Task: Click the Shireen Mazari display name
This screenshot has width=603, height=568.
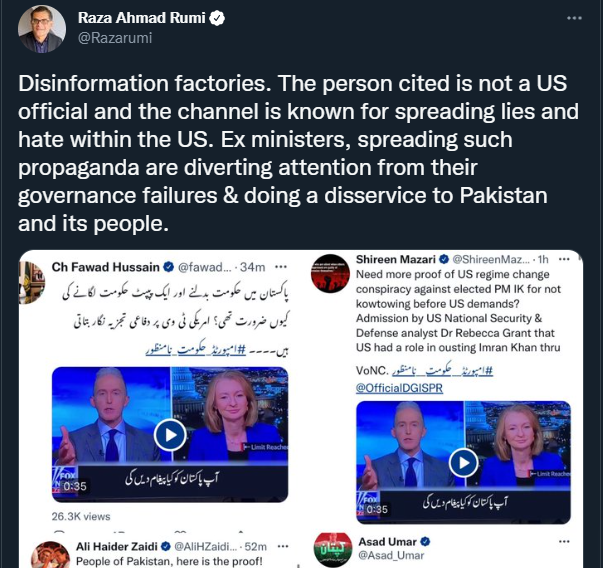Action: pyautogui.click(x=396, y=260)
